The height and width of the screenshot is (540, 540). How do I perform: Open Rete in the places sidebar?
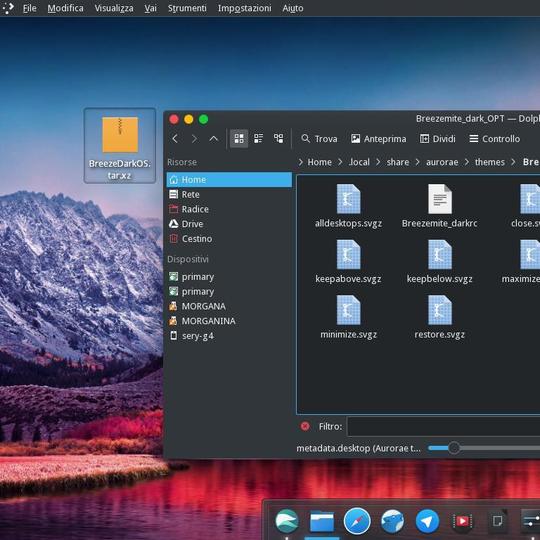(x=229, y=195)
